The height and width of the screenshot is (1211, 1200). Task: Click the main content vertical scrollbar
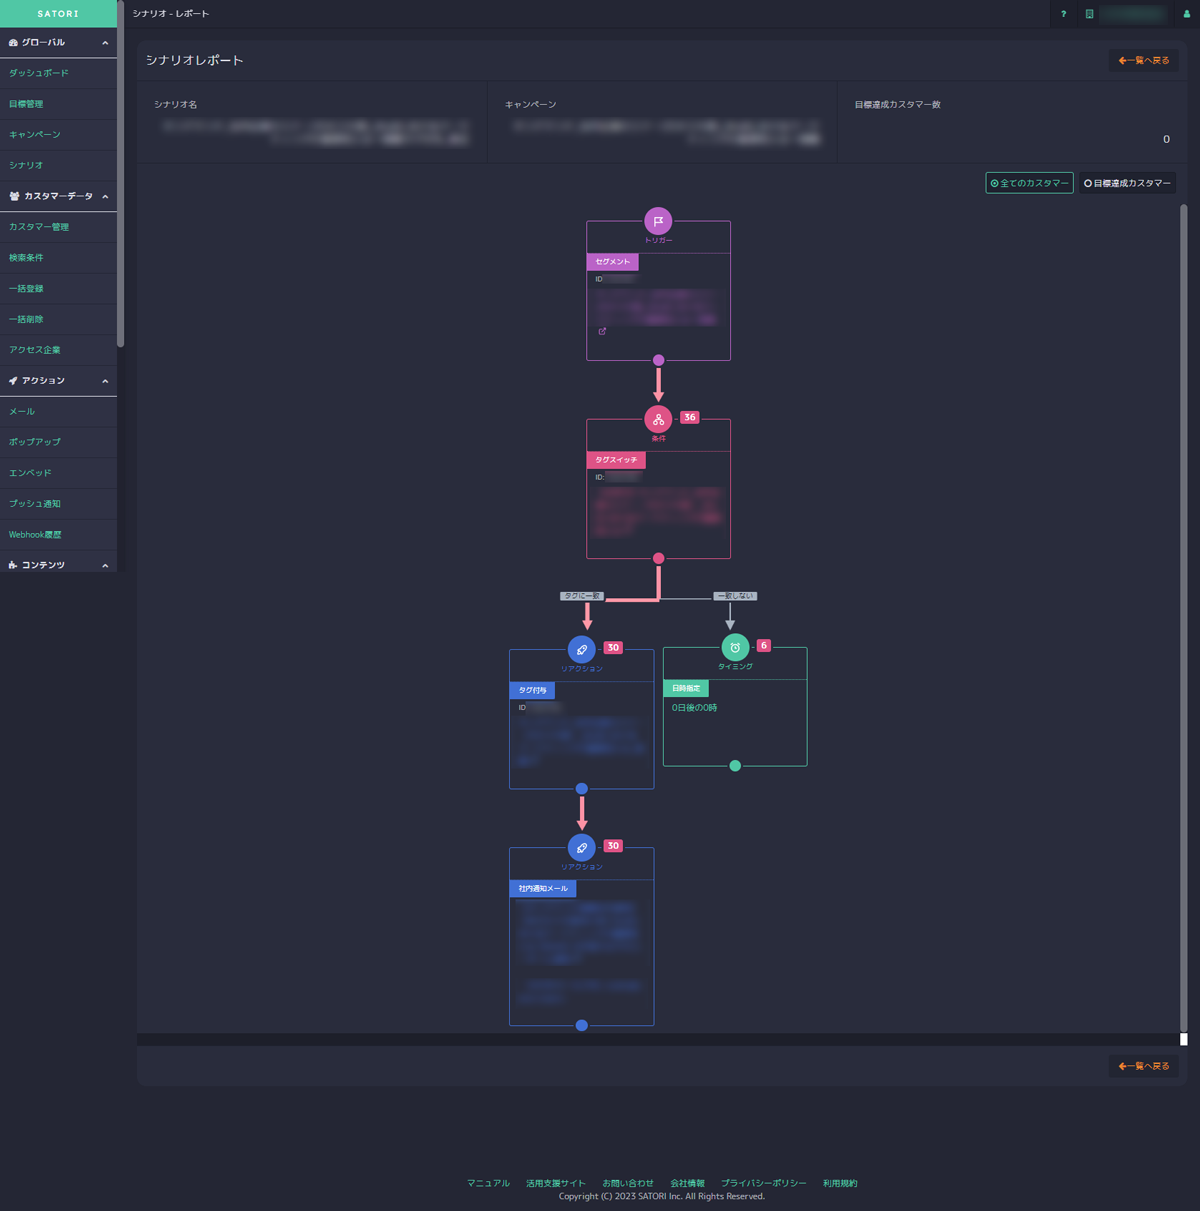click(x=1184, y=600)
